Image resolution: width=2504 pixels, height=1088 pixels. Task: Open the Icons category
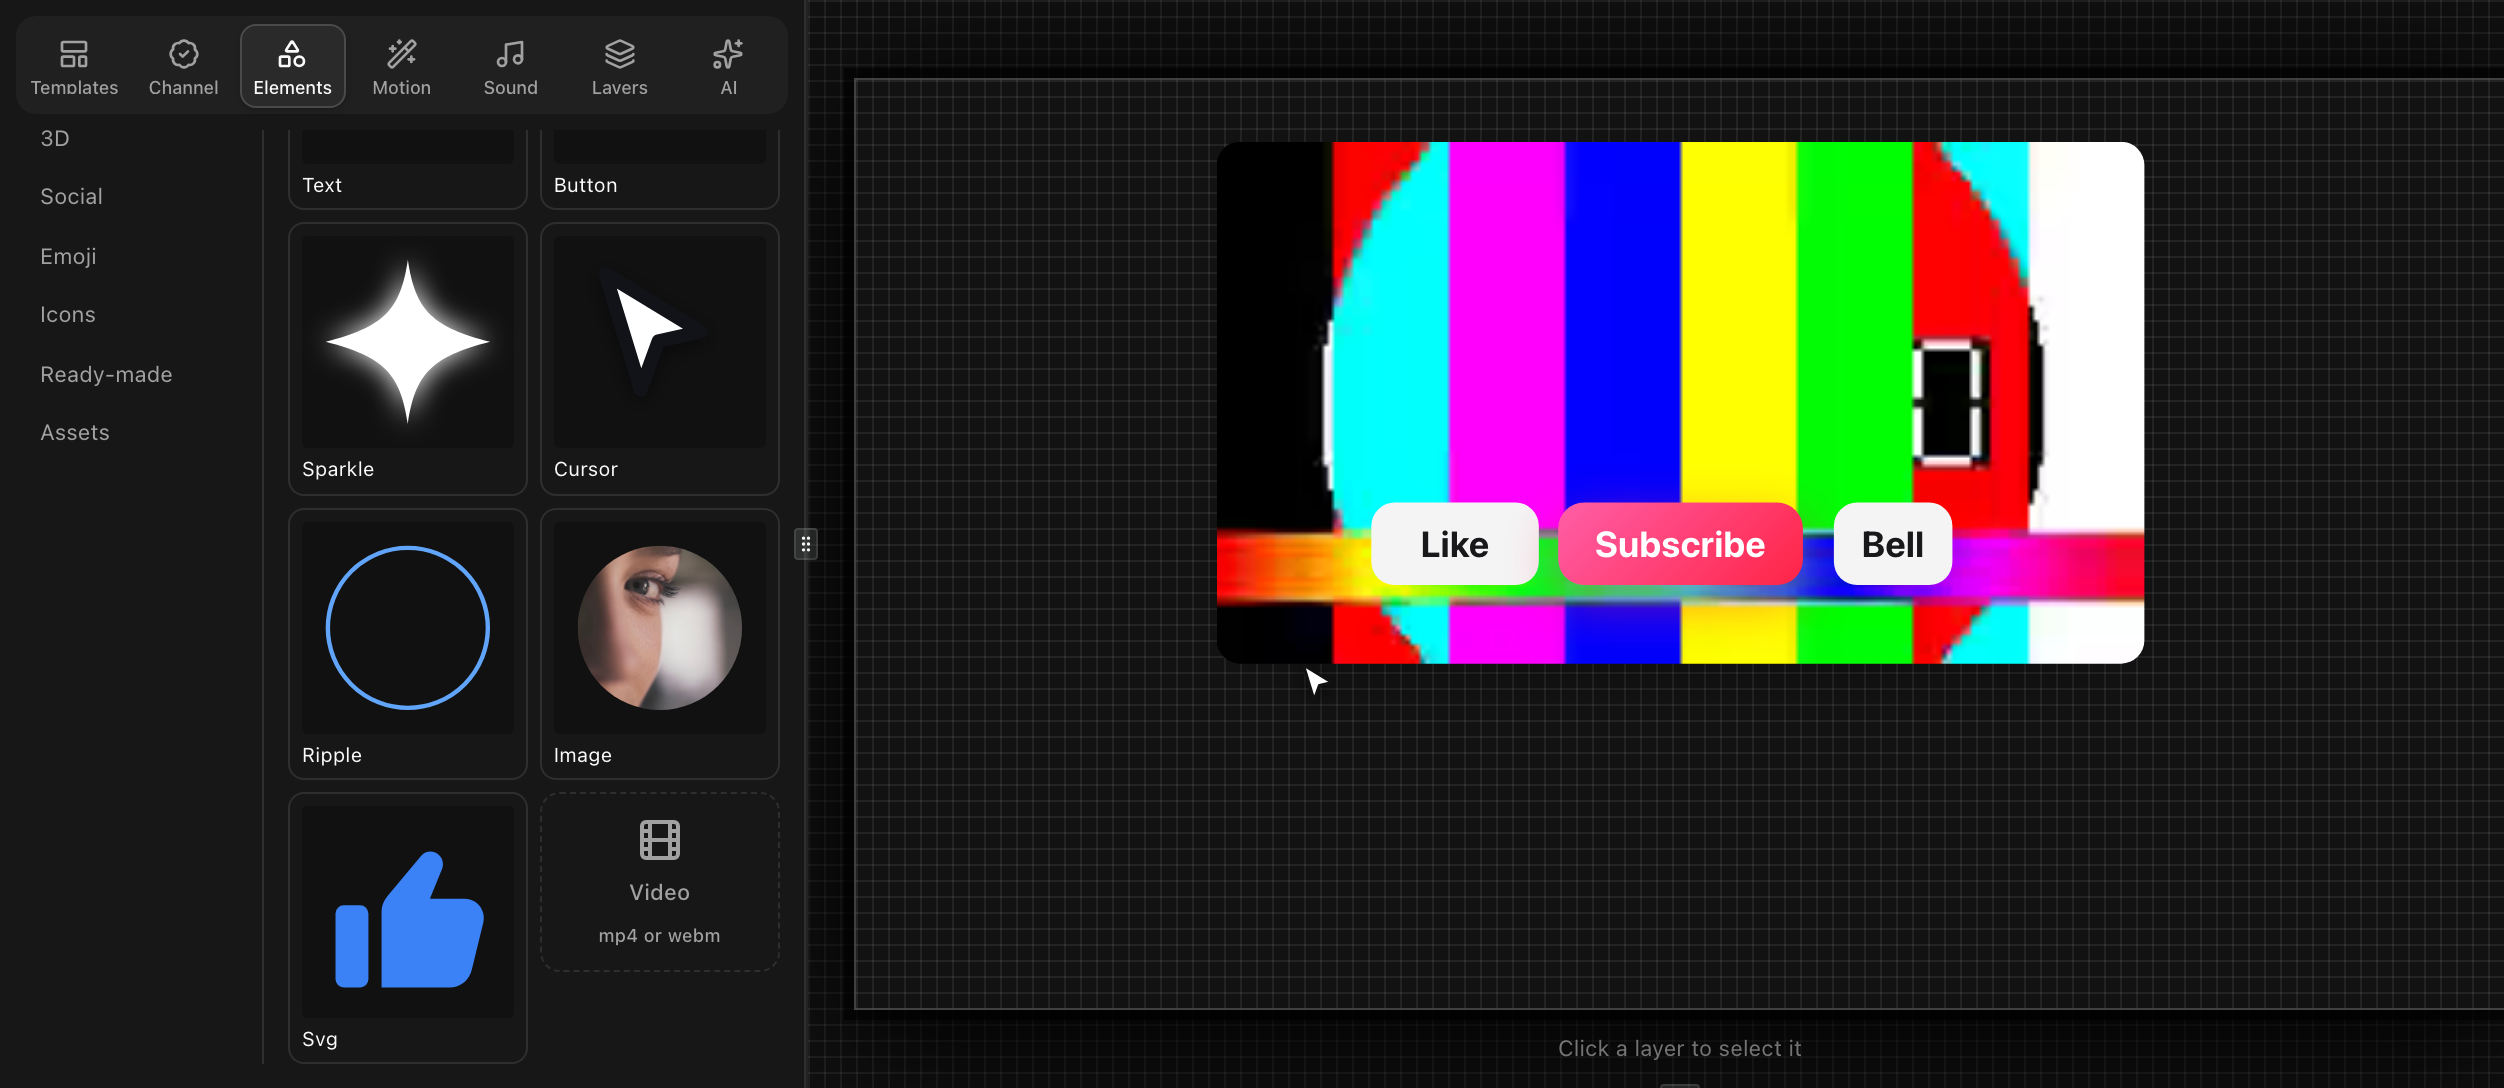pos(68,314)
